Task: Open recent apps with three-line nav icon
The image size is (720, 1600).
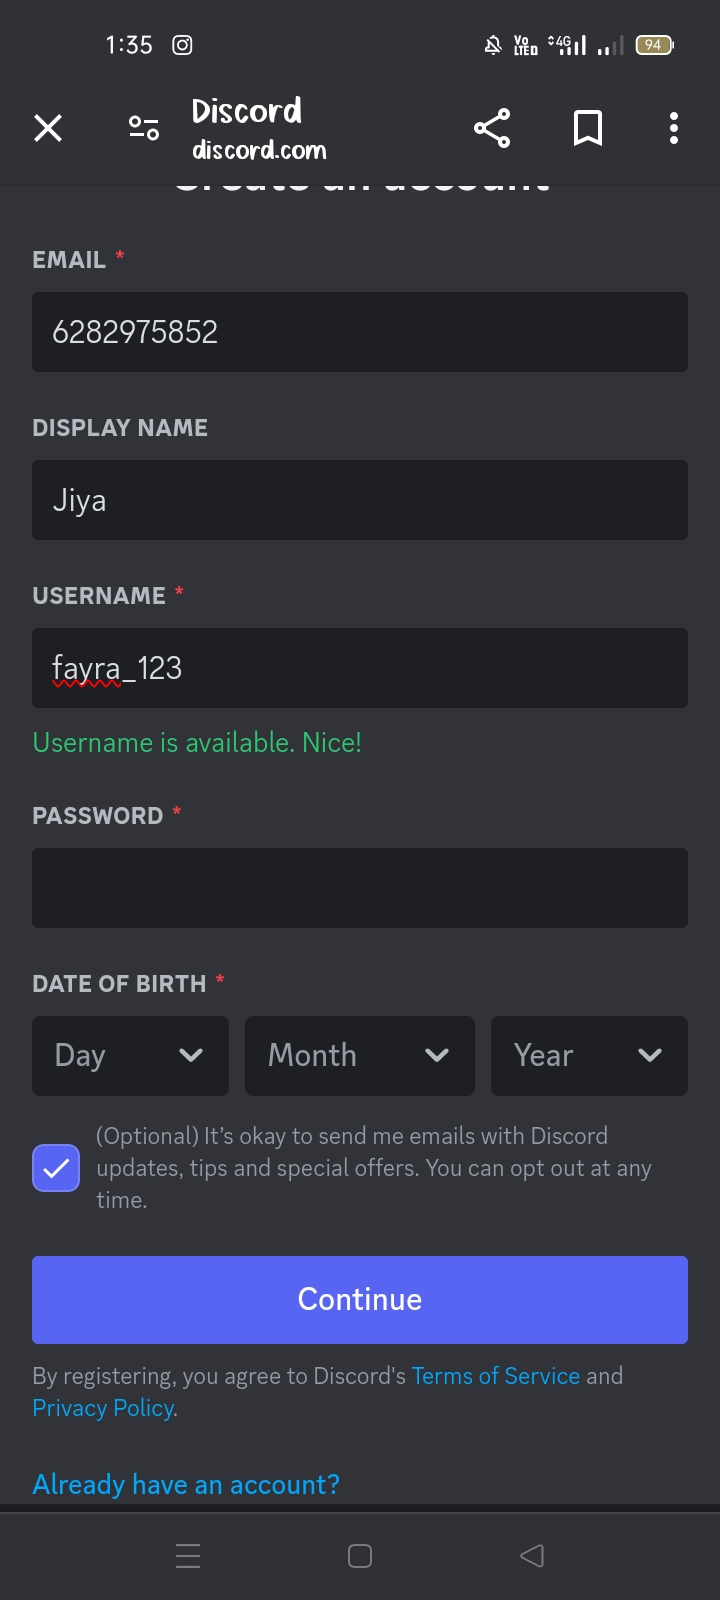Action: coord(188,1556)
